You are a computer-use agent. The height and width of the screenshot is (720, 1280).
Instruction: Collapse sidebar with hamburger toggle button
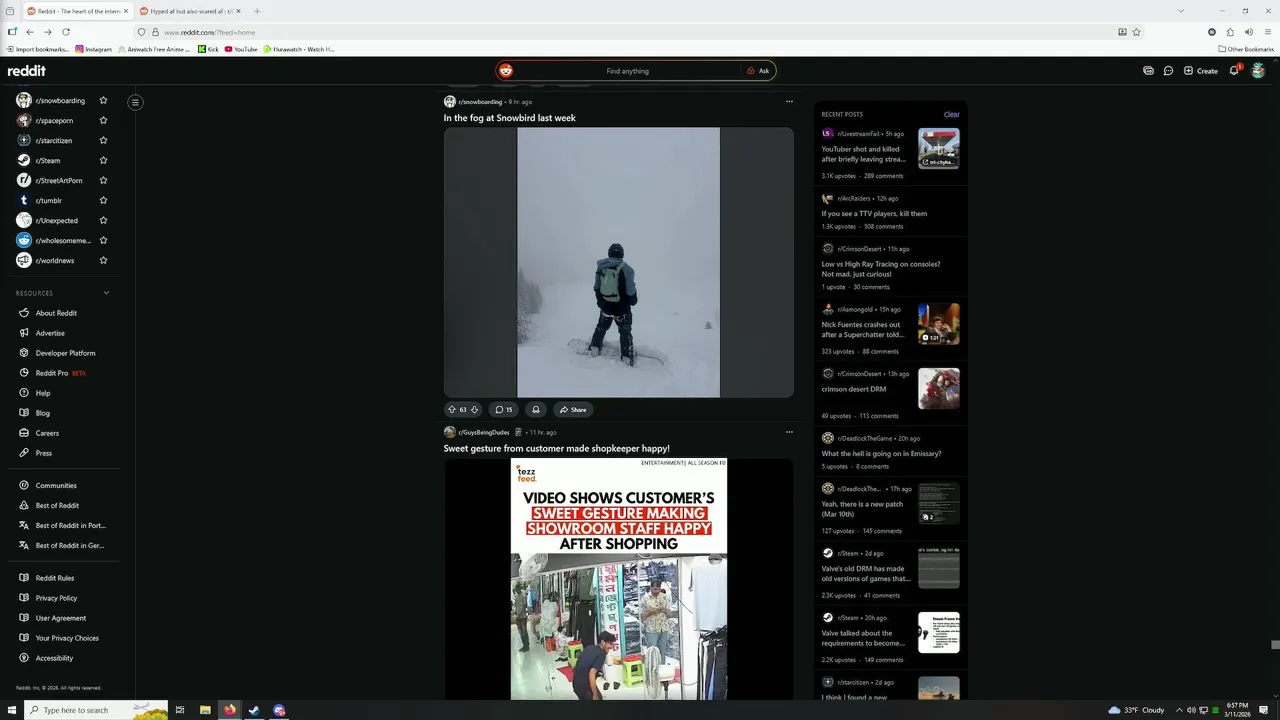click(135, 102)
